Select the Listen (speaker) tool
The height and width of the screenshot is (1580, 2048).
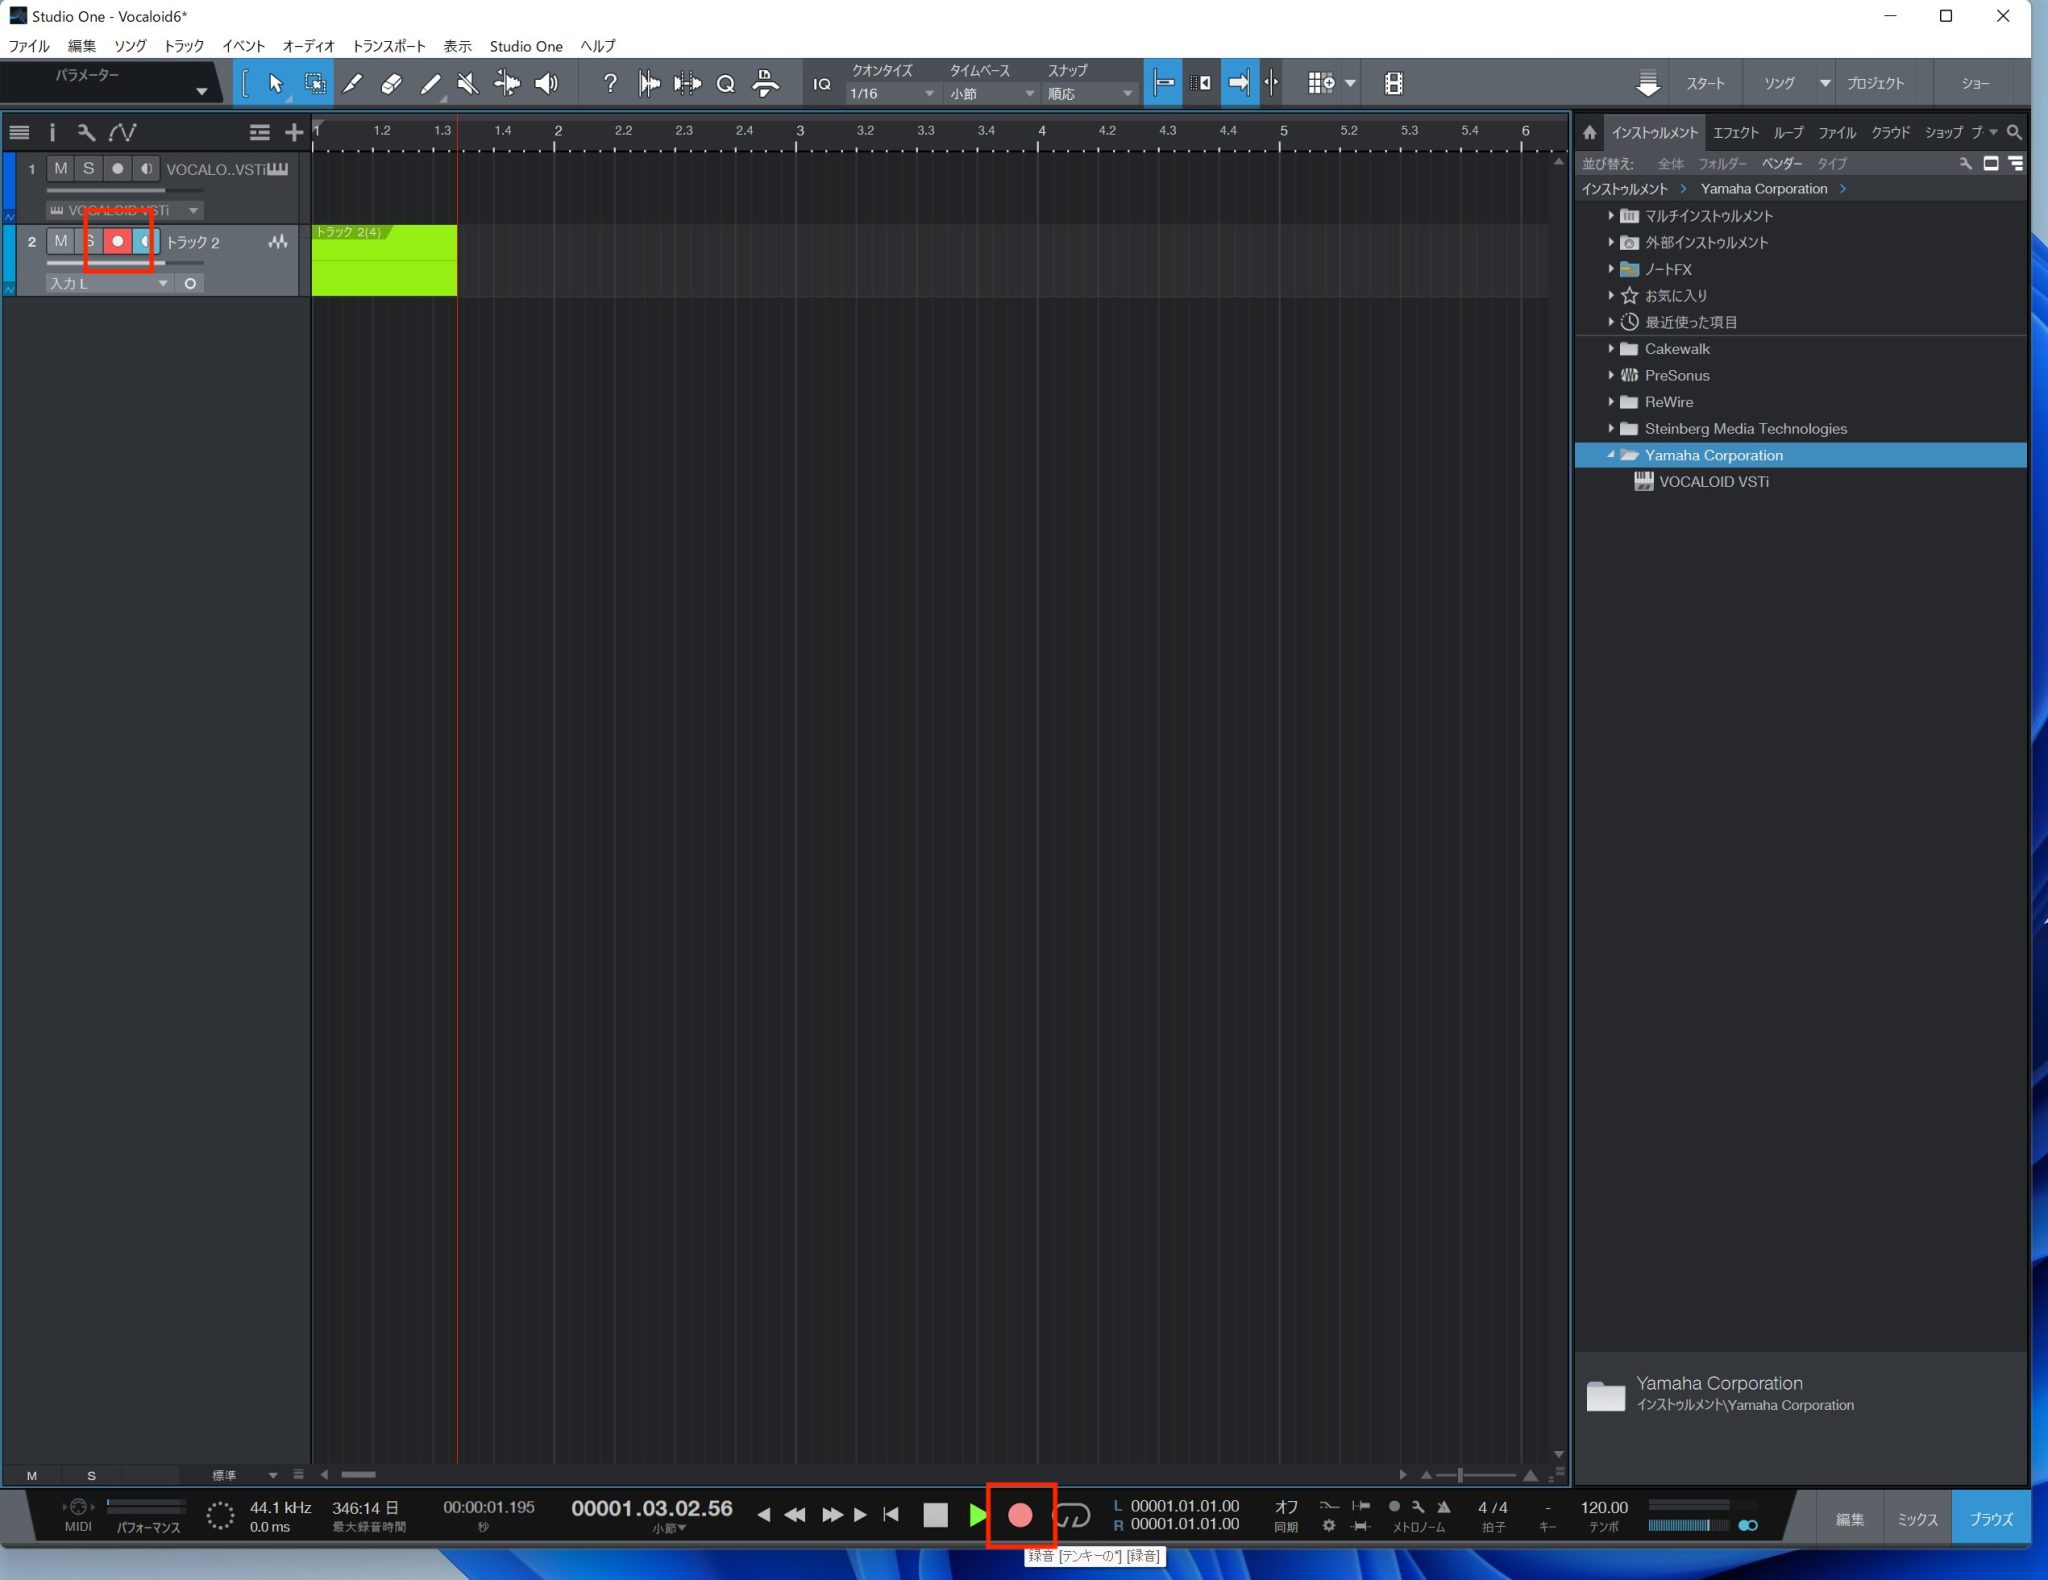point(545,84)
